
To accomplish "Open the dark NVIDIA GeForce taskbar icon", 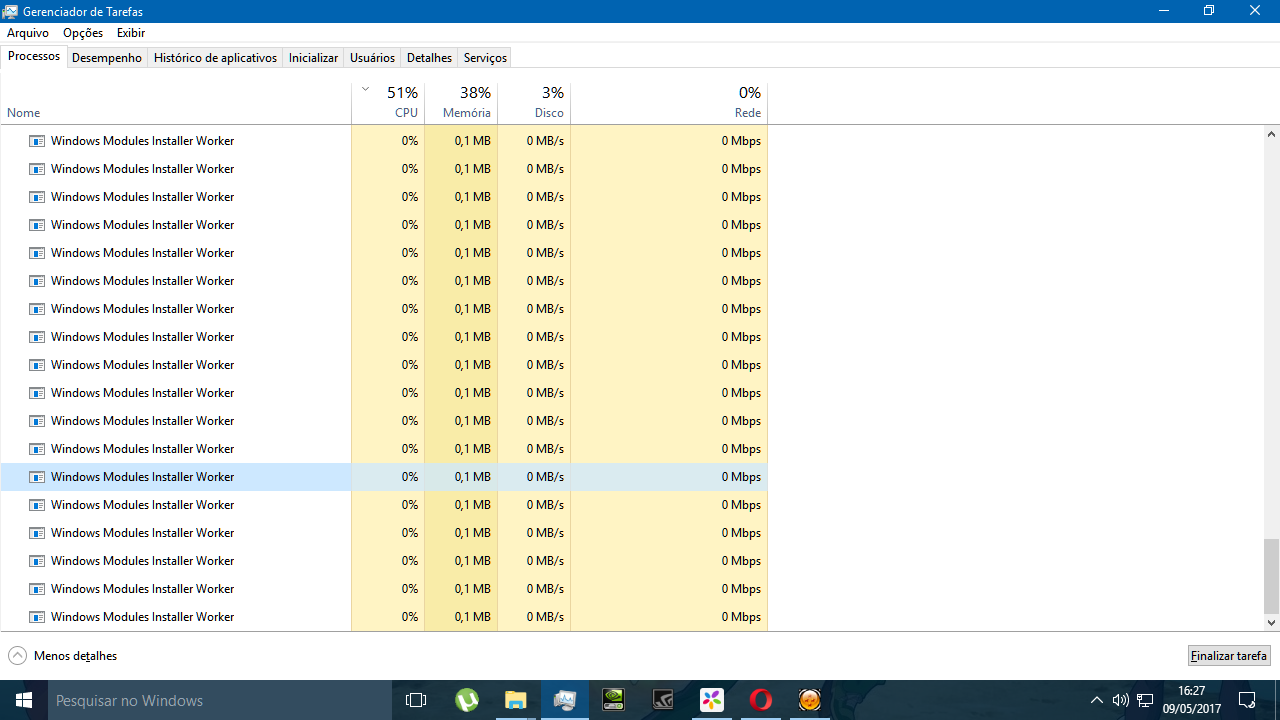I will click(662, 700).
